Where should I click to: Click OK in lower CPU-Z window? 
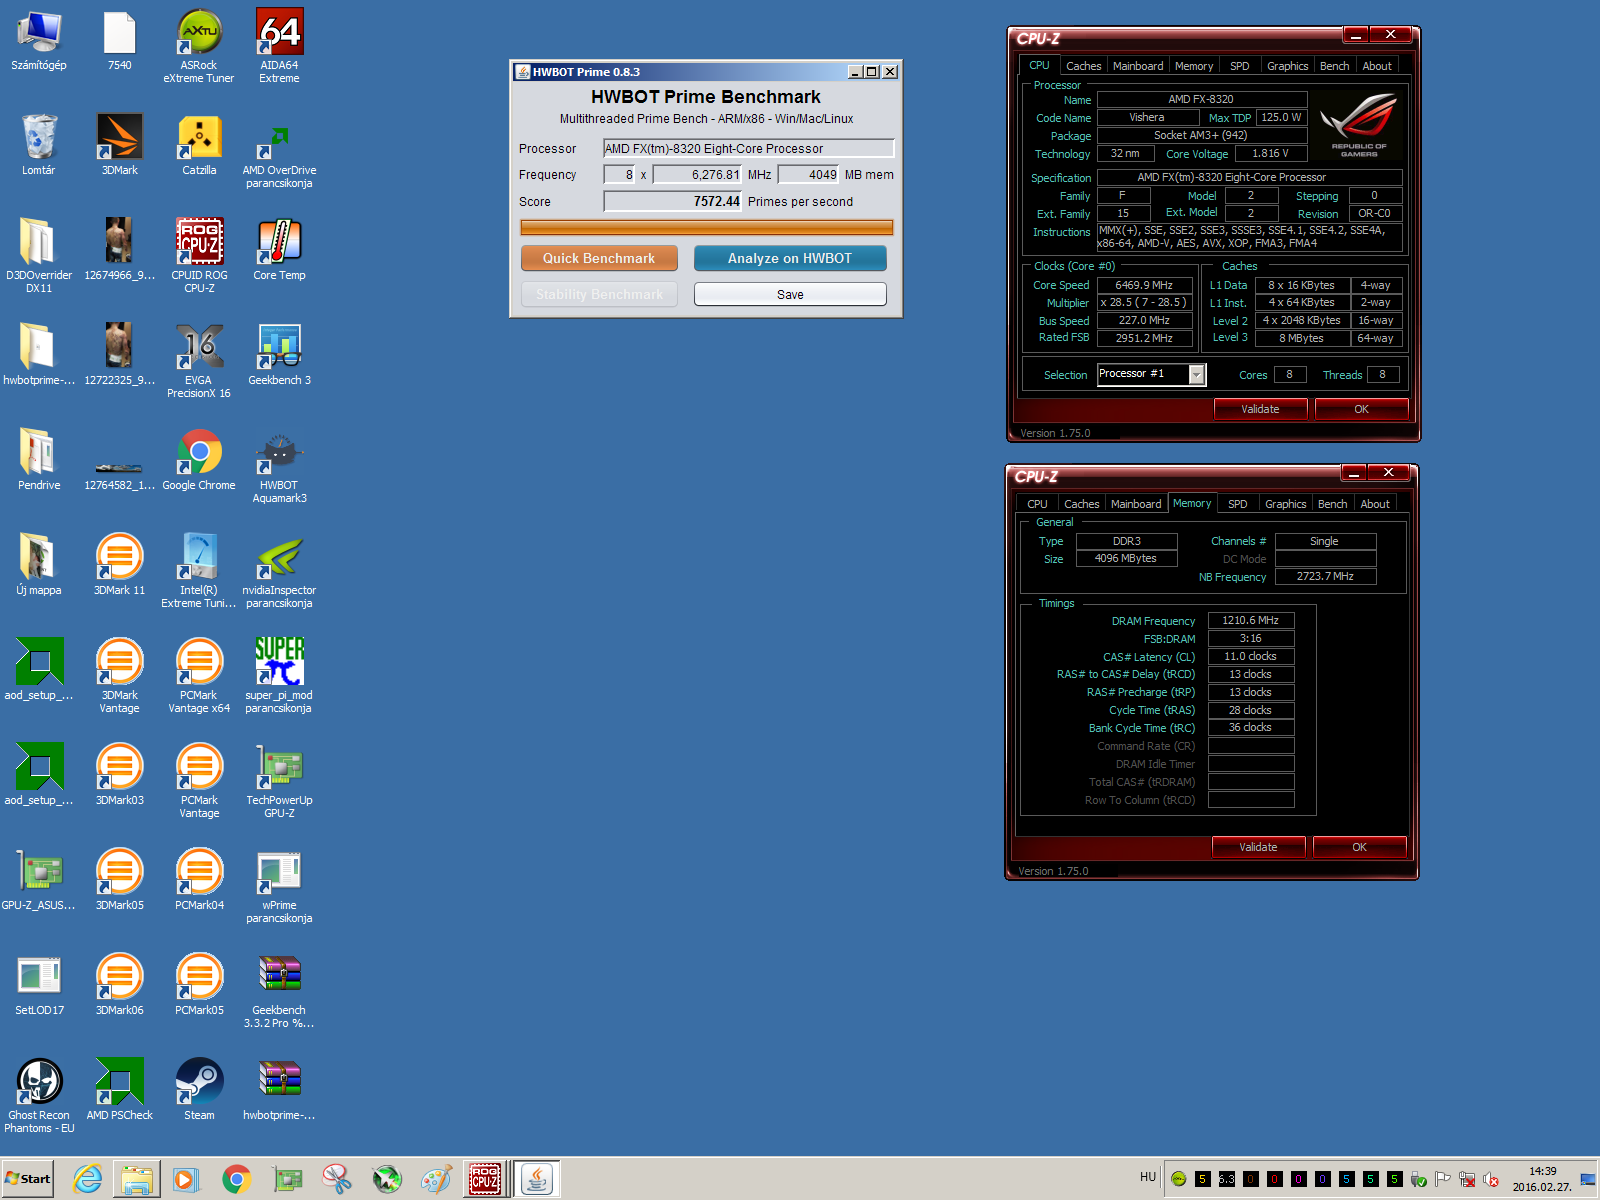pos(1359,847)
